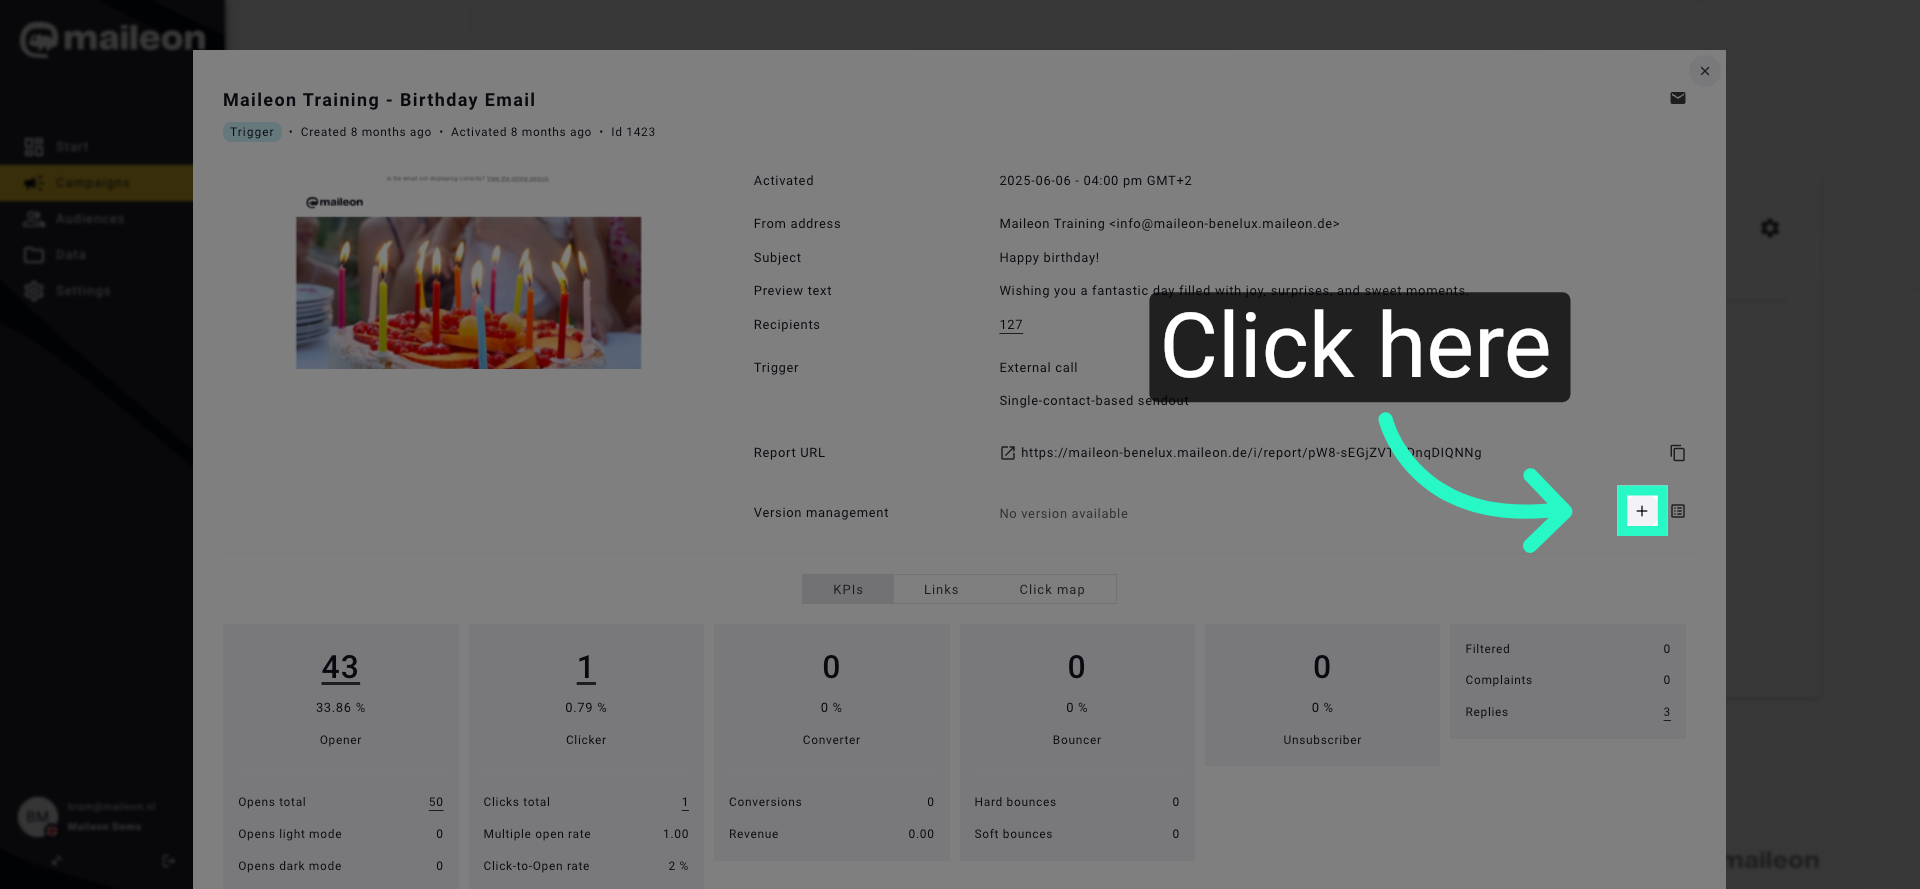Open the version list icon beside plus
This screenshot has height=889, width=1920.
click(1678, 511)
